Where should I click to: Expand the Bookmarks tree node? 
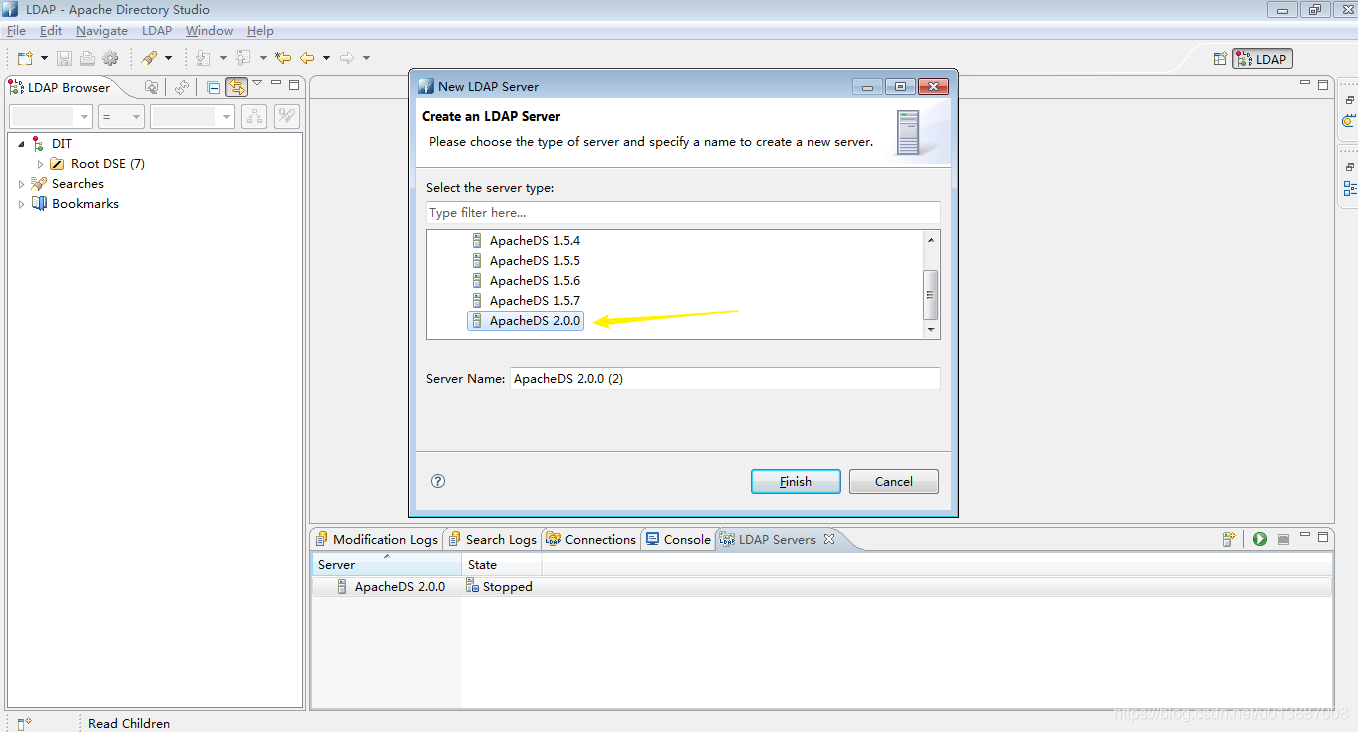click(21, 204)
